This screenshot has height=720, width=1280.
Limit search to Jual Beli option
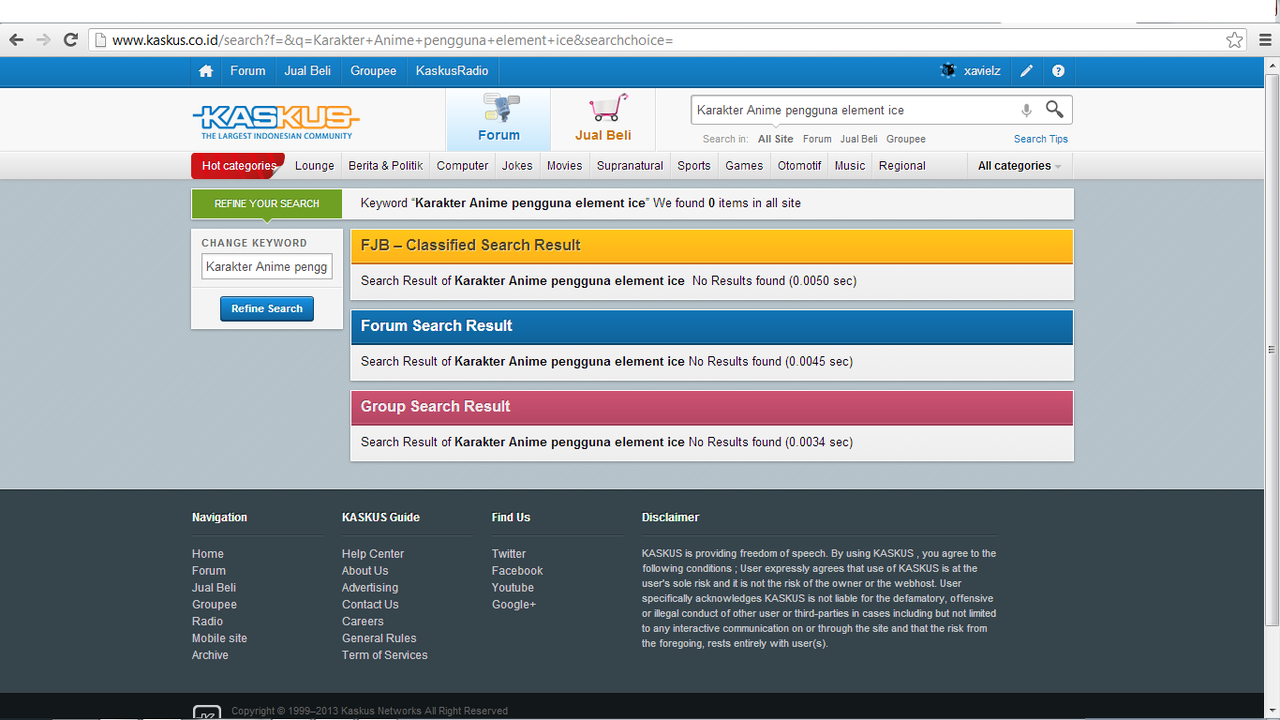pyautogui.click(x=859, y=139)
